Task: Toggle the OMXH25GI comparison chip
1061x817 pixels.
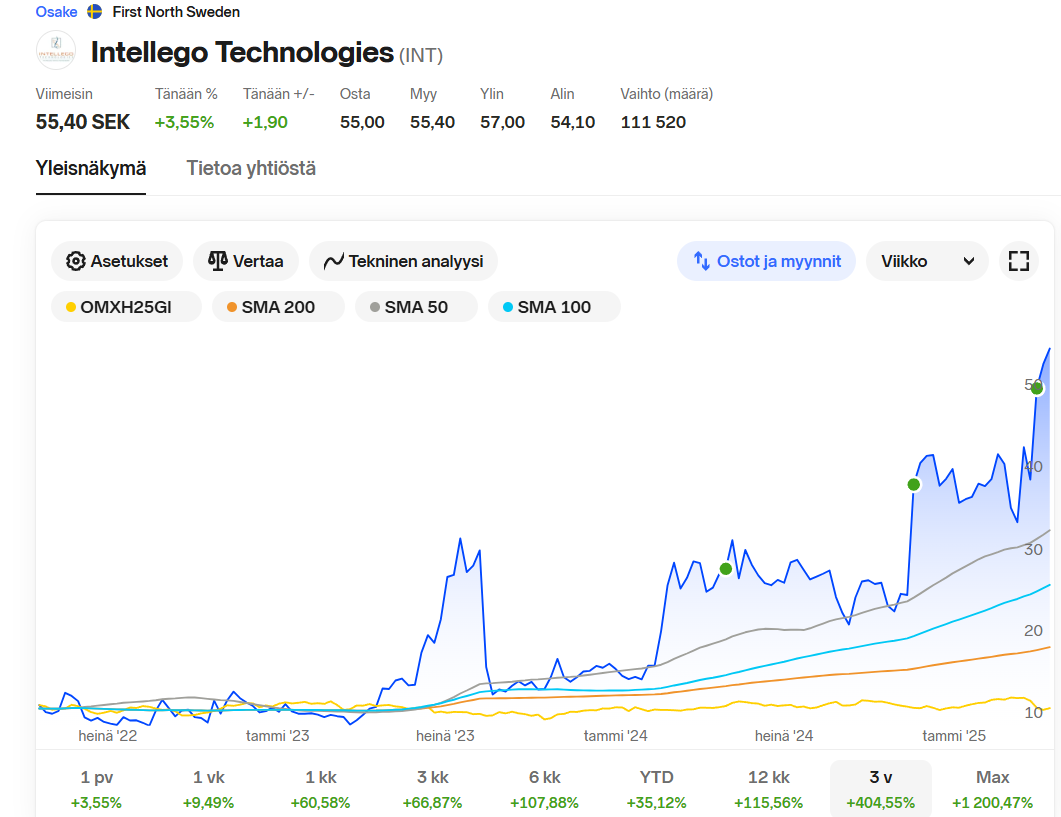Action: tap(127, 307)
